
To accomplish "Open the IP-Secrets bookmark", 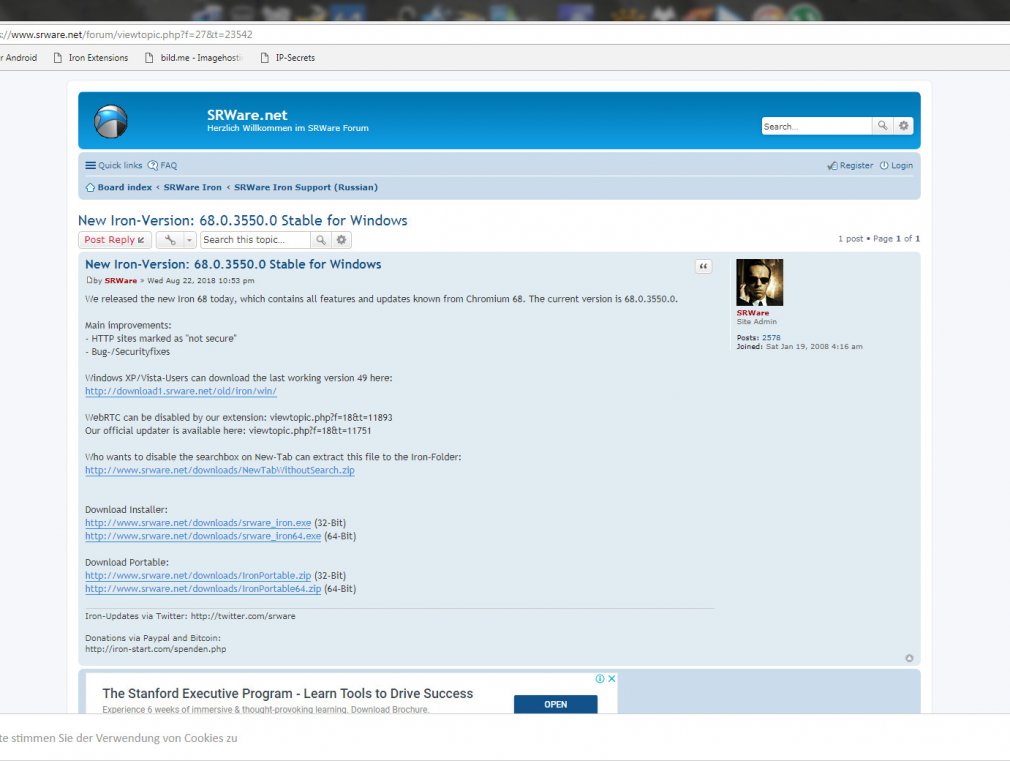I will (x=288, y=57).
